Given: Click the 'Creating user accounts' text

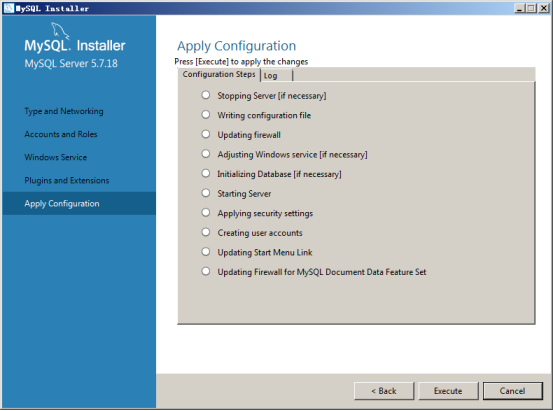Looking at the screenshot, I should pyautogui.click(x=260, y=233).
